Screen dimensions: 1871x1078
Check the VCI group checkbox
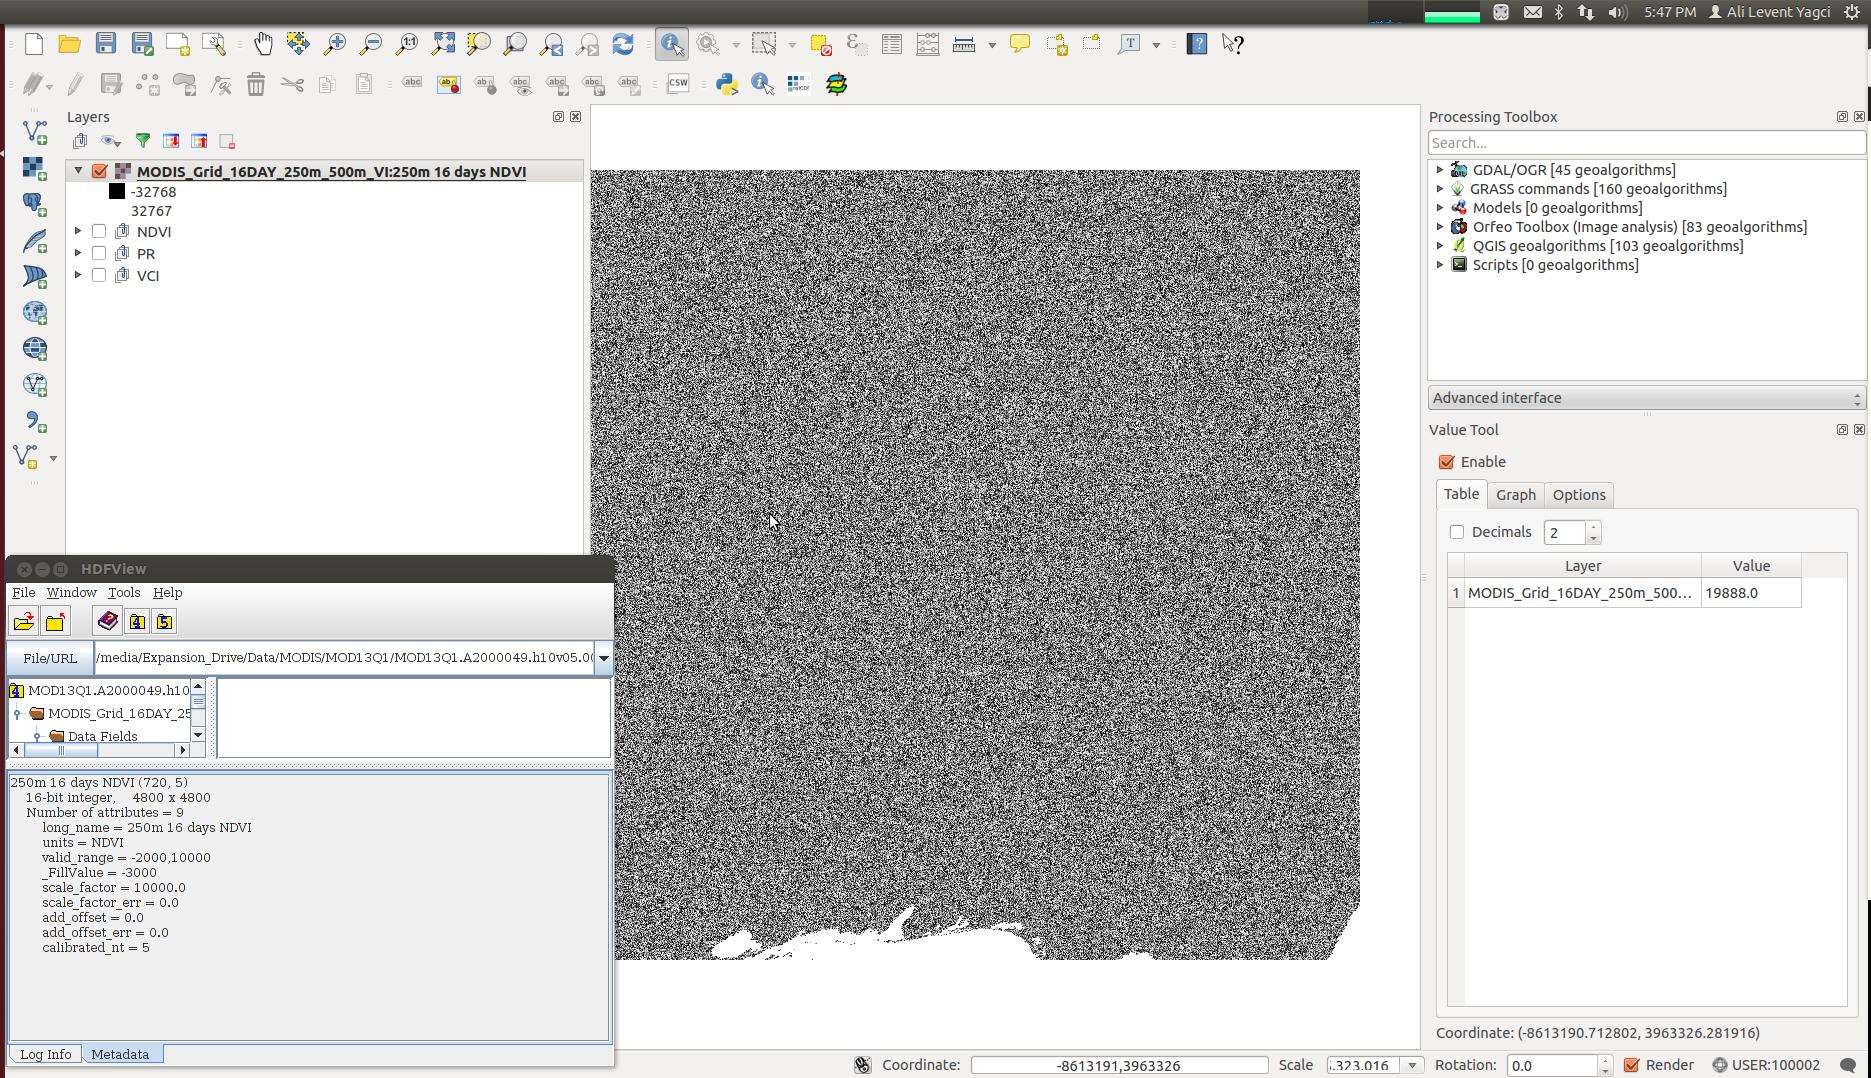[99, 275]
